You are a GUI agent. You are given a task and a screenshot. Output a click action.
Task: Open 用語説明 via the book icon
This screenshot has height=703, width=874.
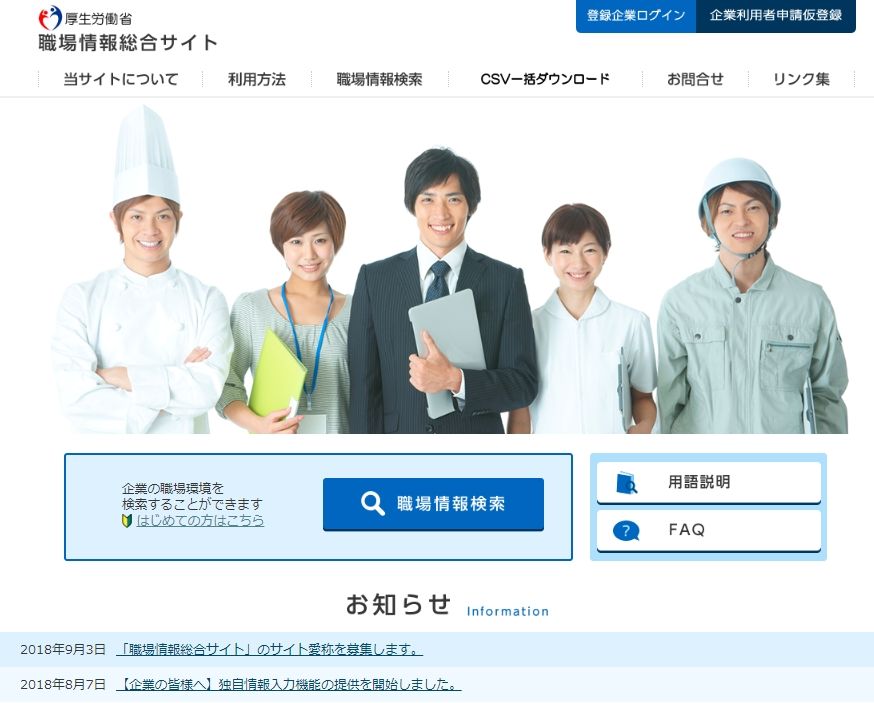624,483
